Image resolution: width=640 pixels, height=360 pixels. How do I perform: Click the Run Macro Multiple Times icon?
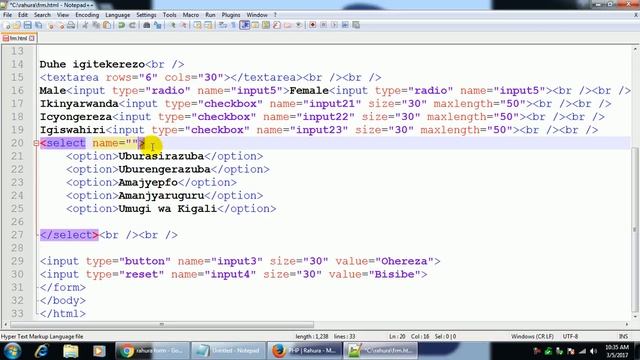click(x=345, y=25)
